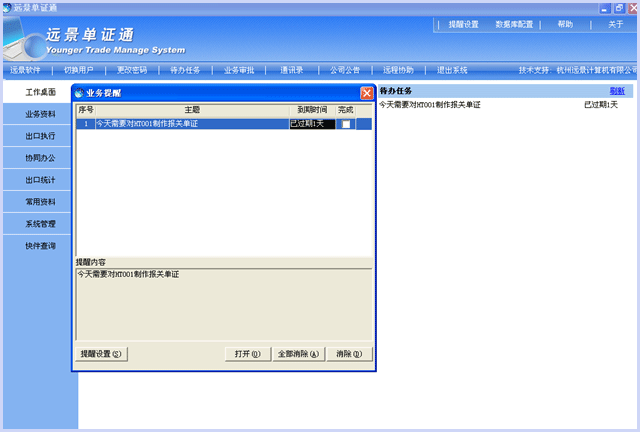The image size is (640, 432).
Task: Close the 业务提醒 dialog
Action: pos(367,93)
